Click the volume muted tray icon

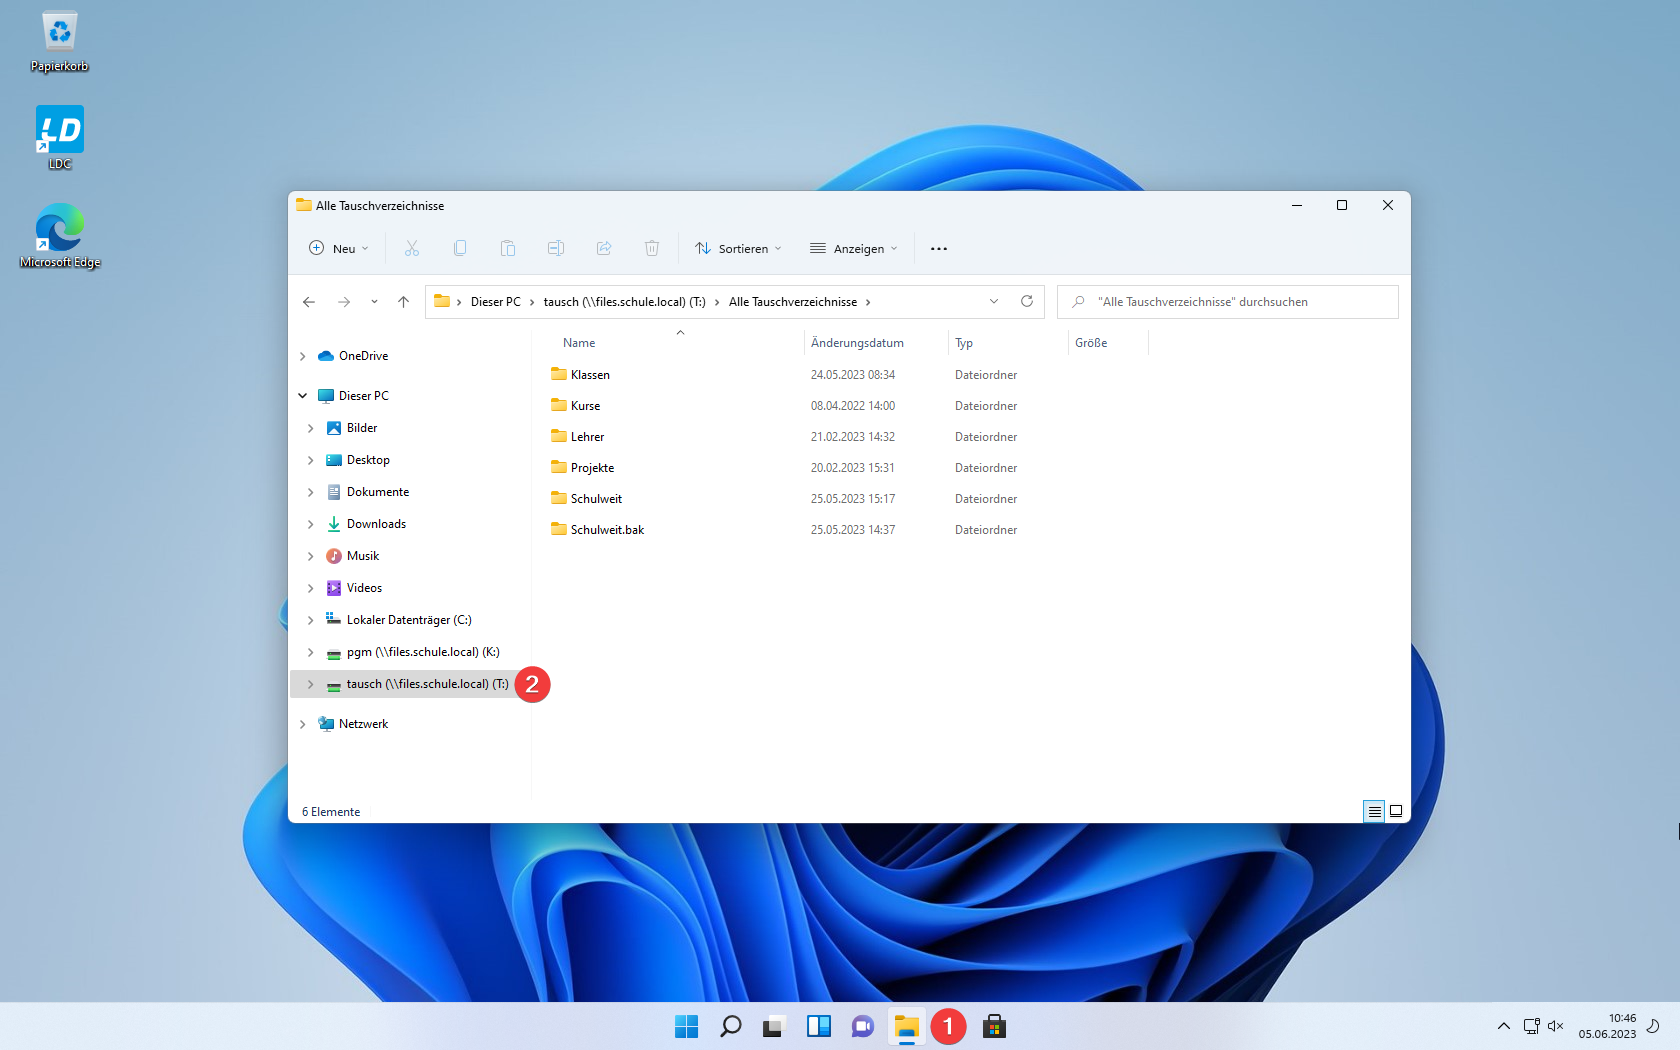pyautogui.click(x=1555, y=1026)
